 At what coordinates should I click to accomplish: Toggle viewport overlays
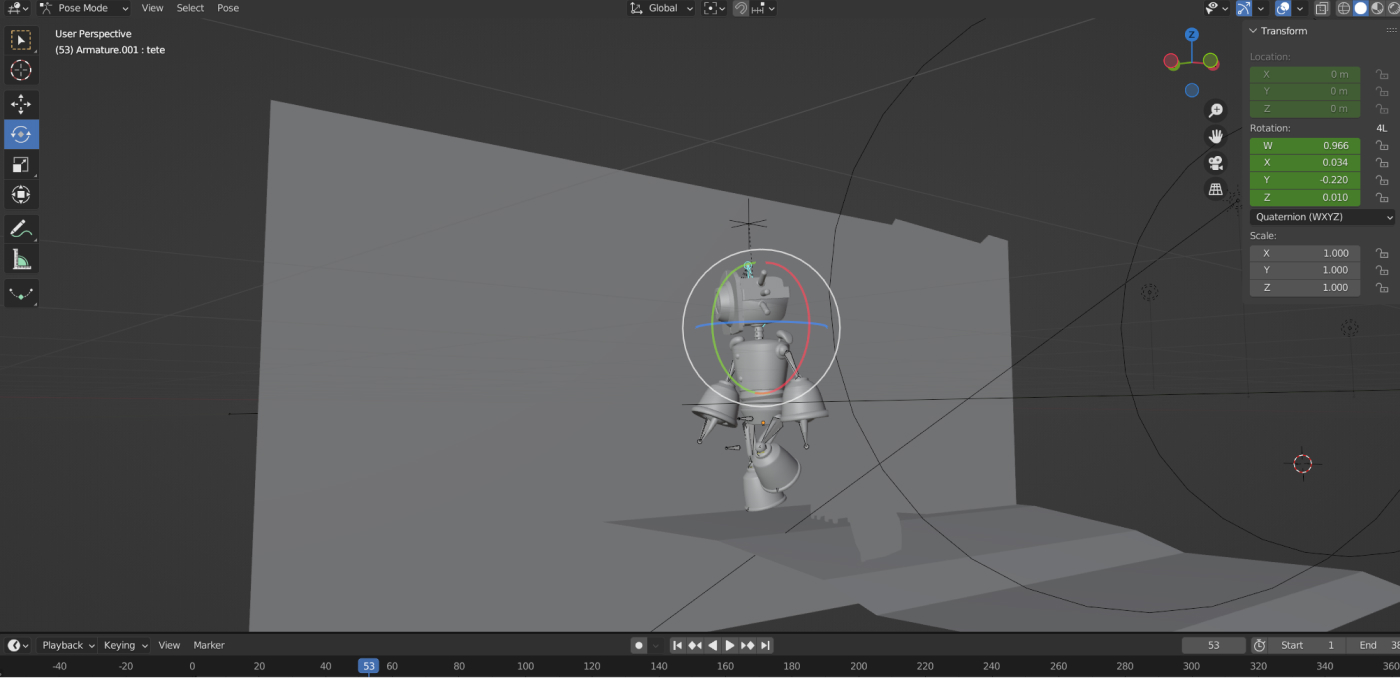click(1284, 8)
